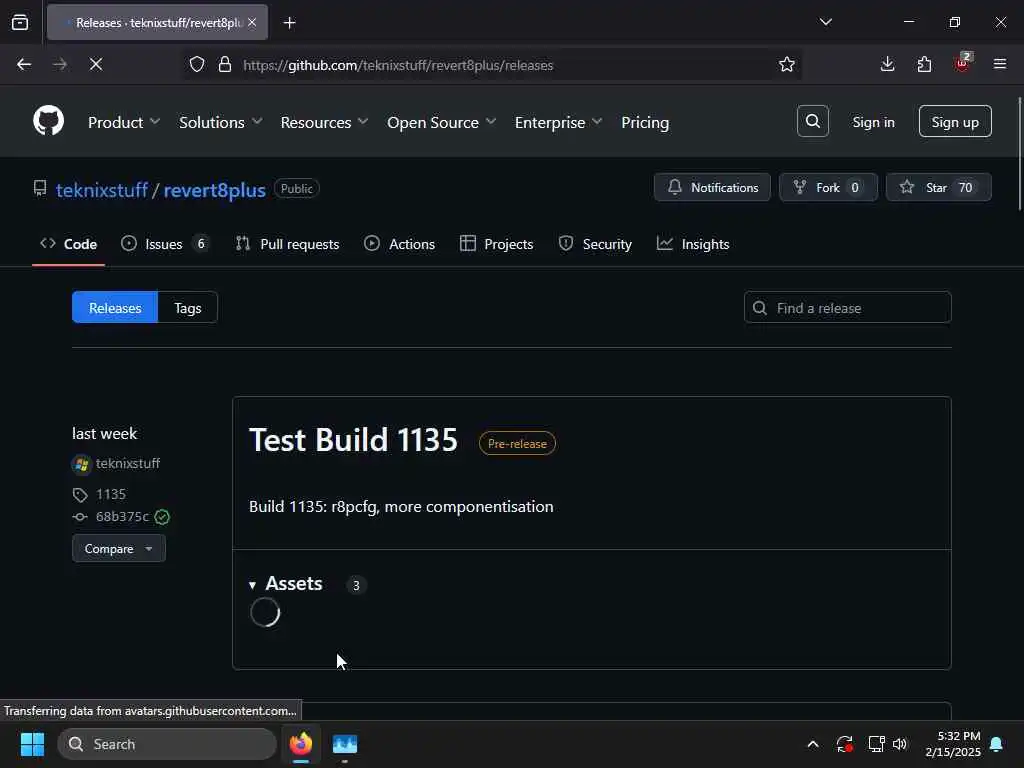1024x768 pixels.
Task: Click the green verified commit checkmark
Action: [162, 517]
